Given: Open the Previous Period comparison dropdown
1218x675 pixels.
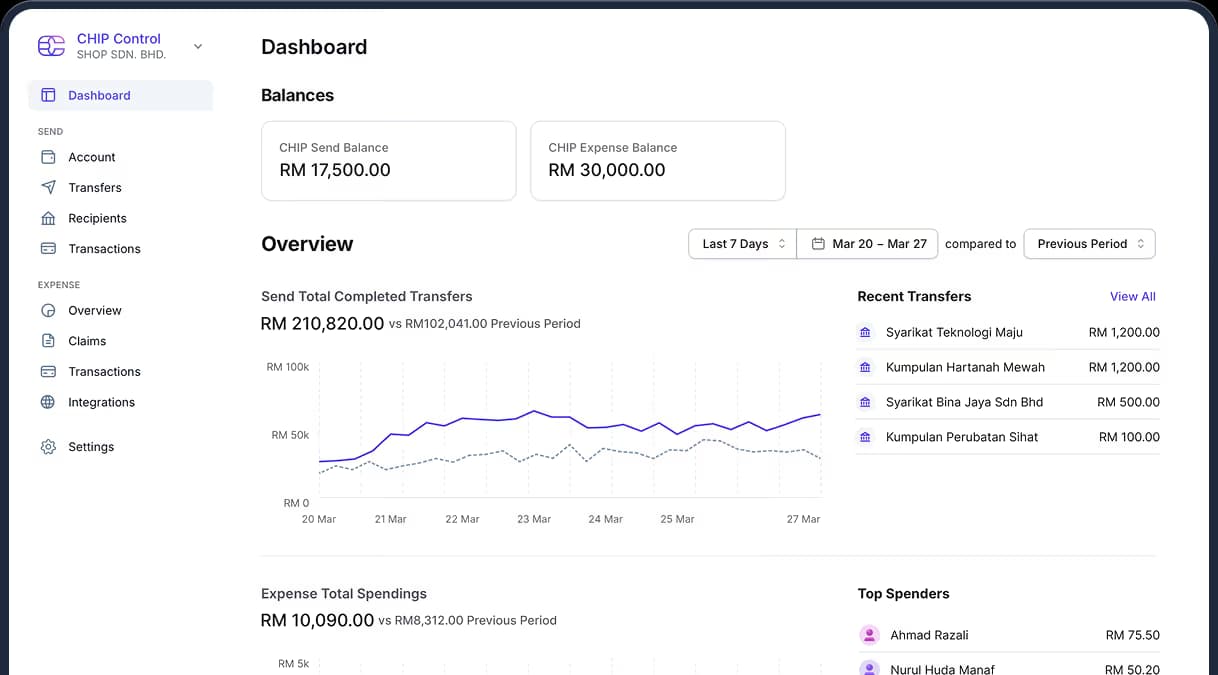Looking at the screenshot, I should coord(1089,244).
